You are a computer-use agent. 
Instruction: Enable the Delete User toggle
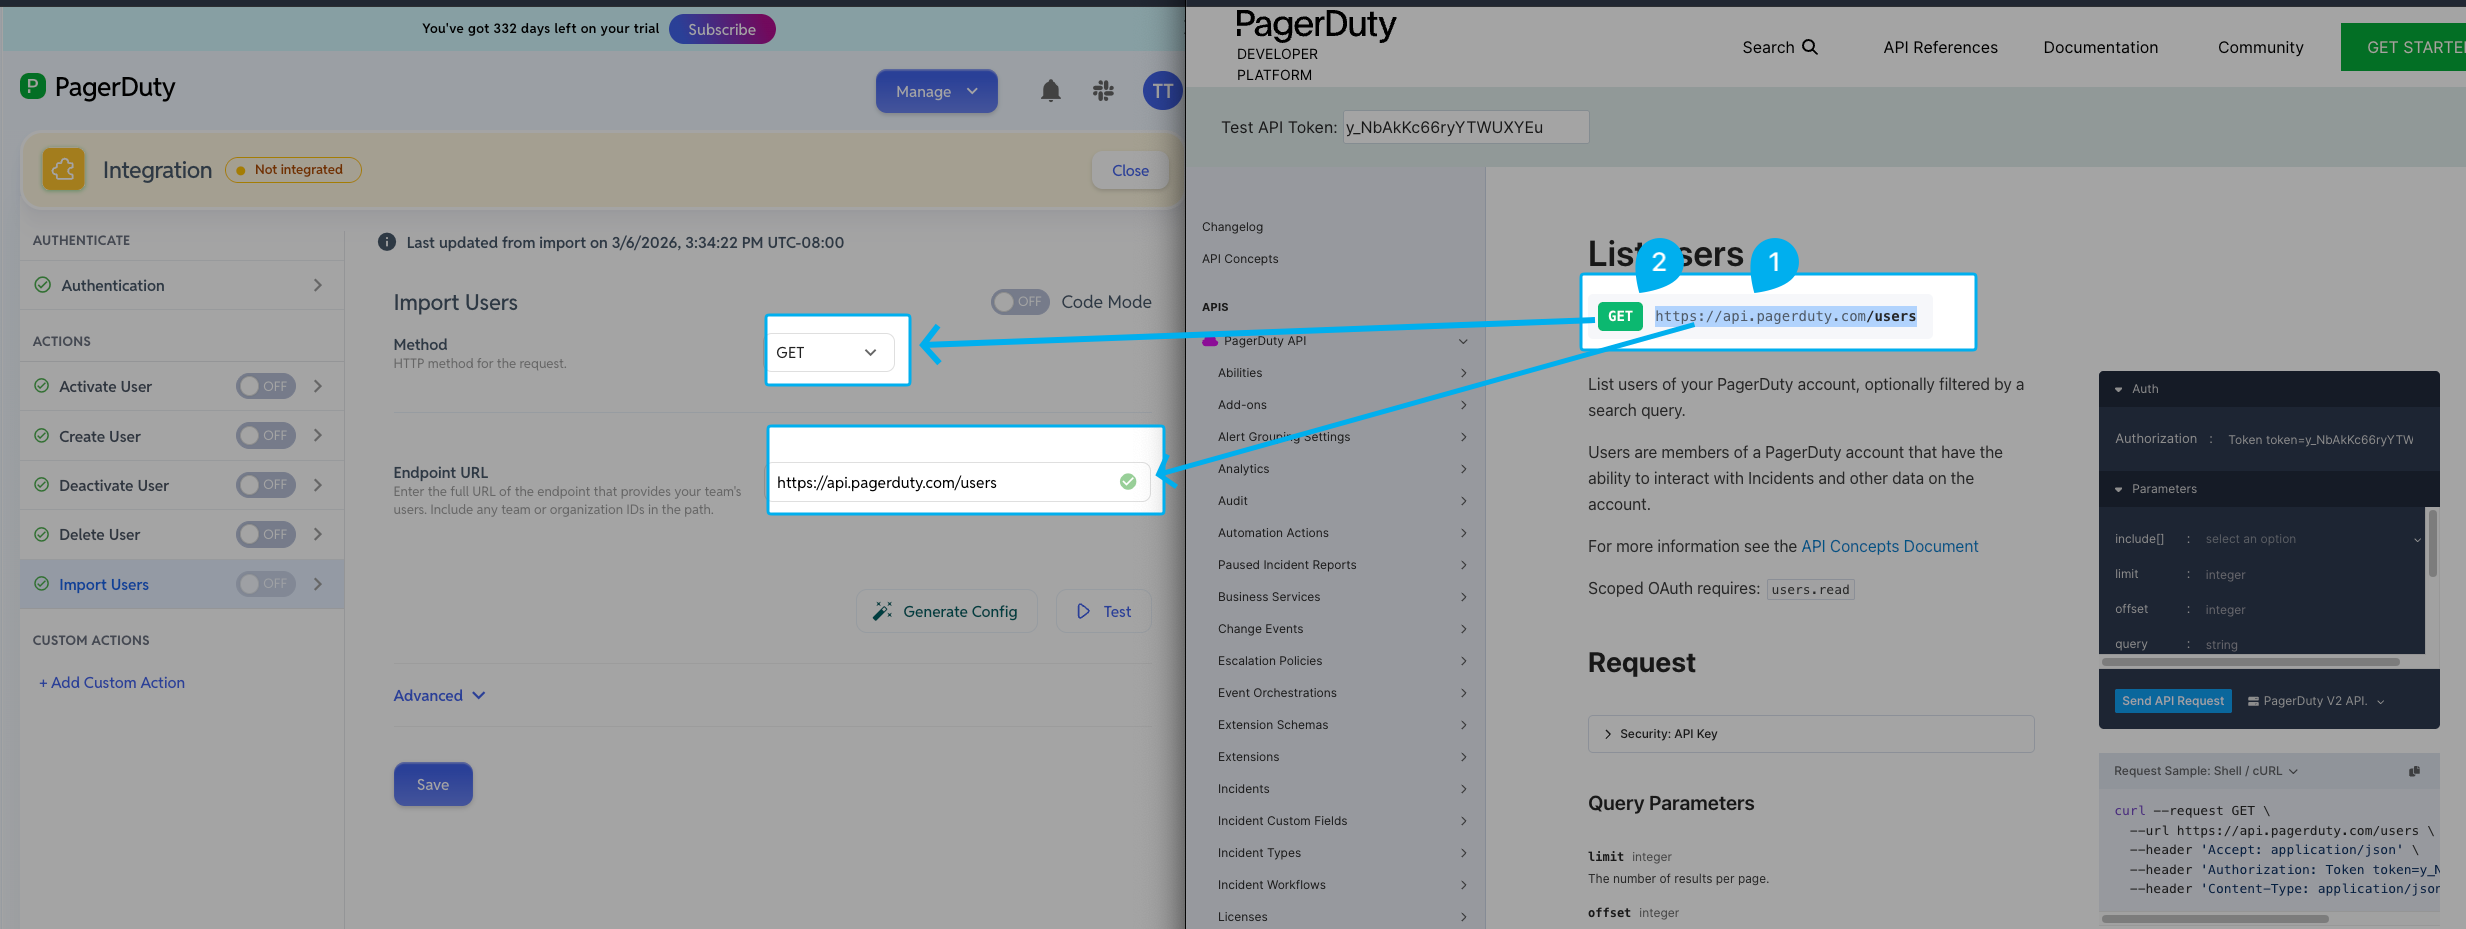click(266, 534)
